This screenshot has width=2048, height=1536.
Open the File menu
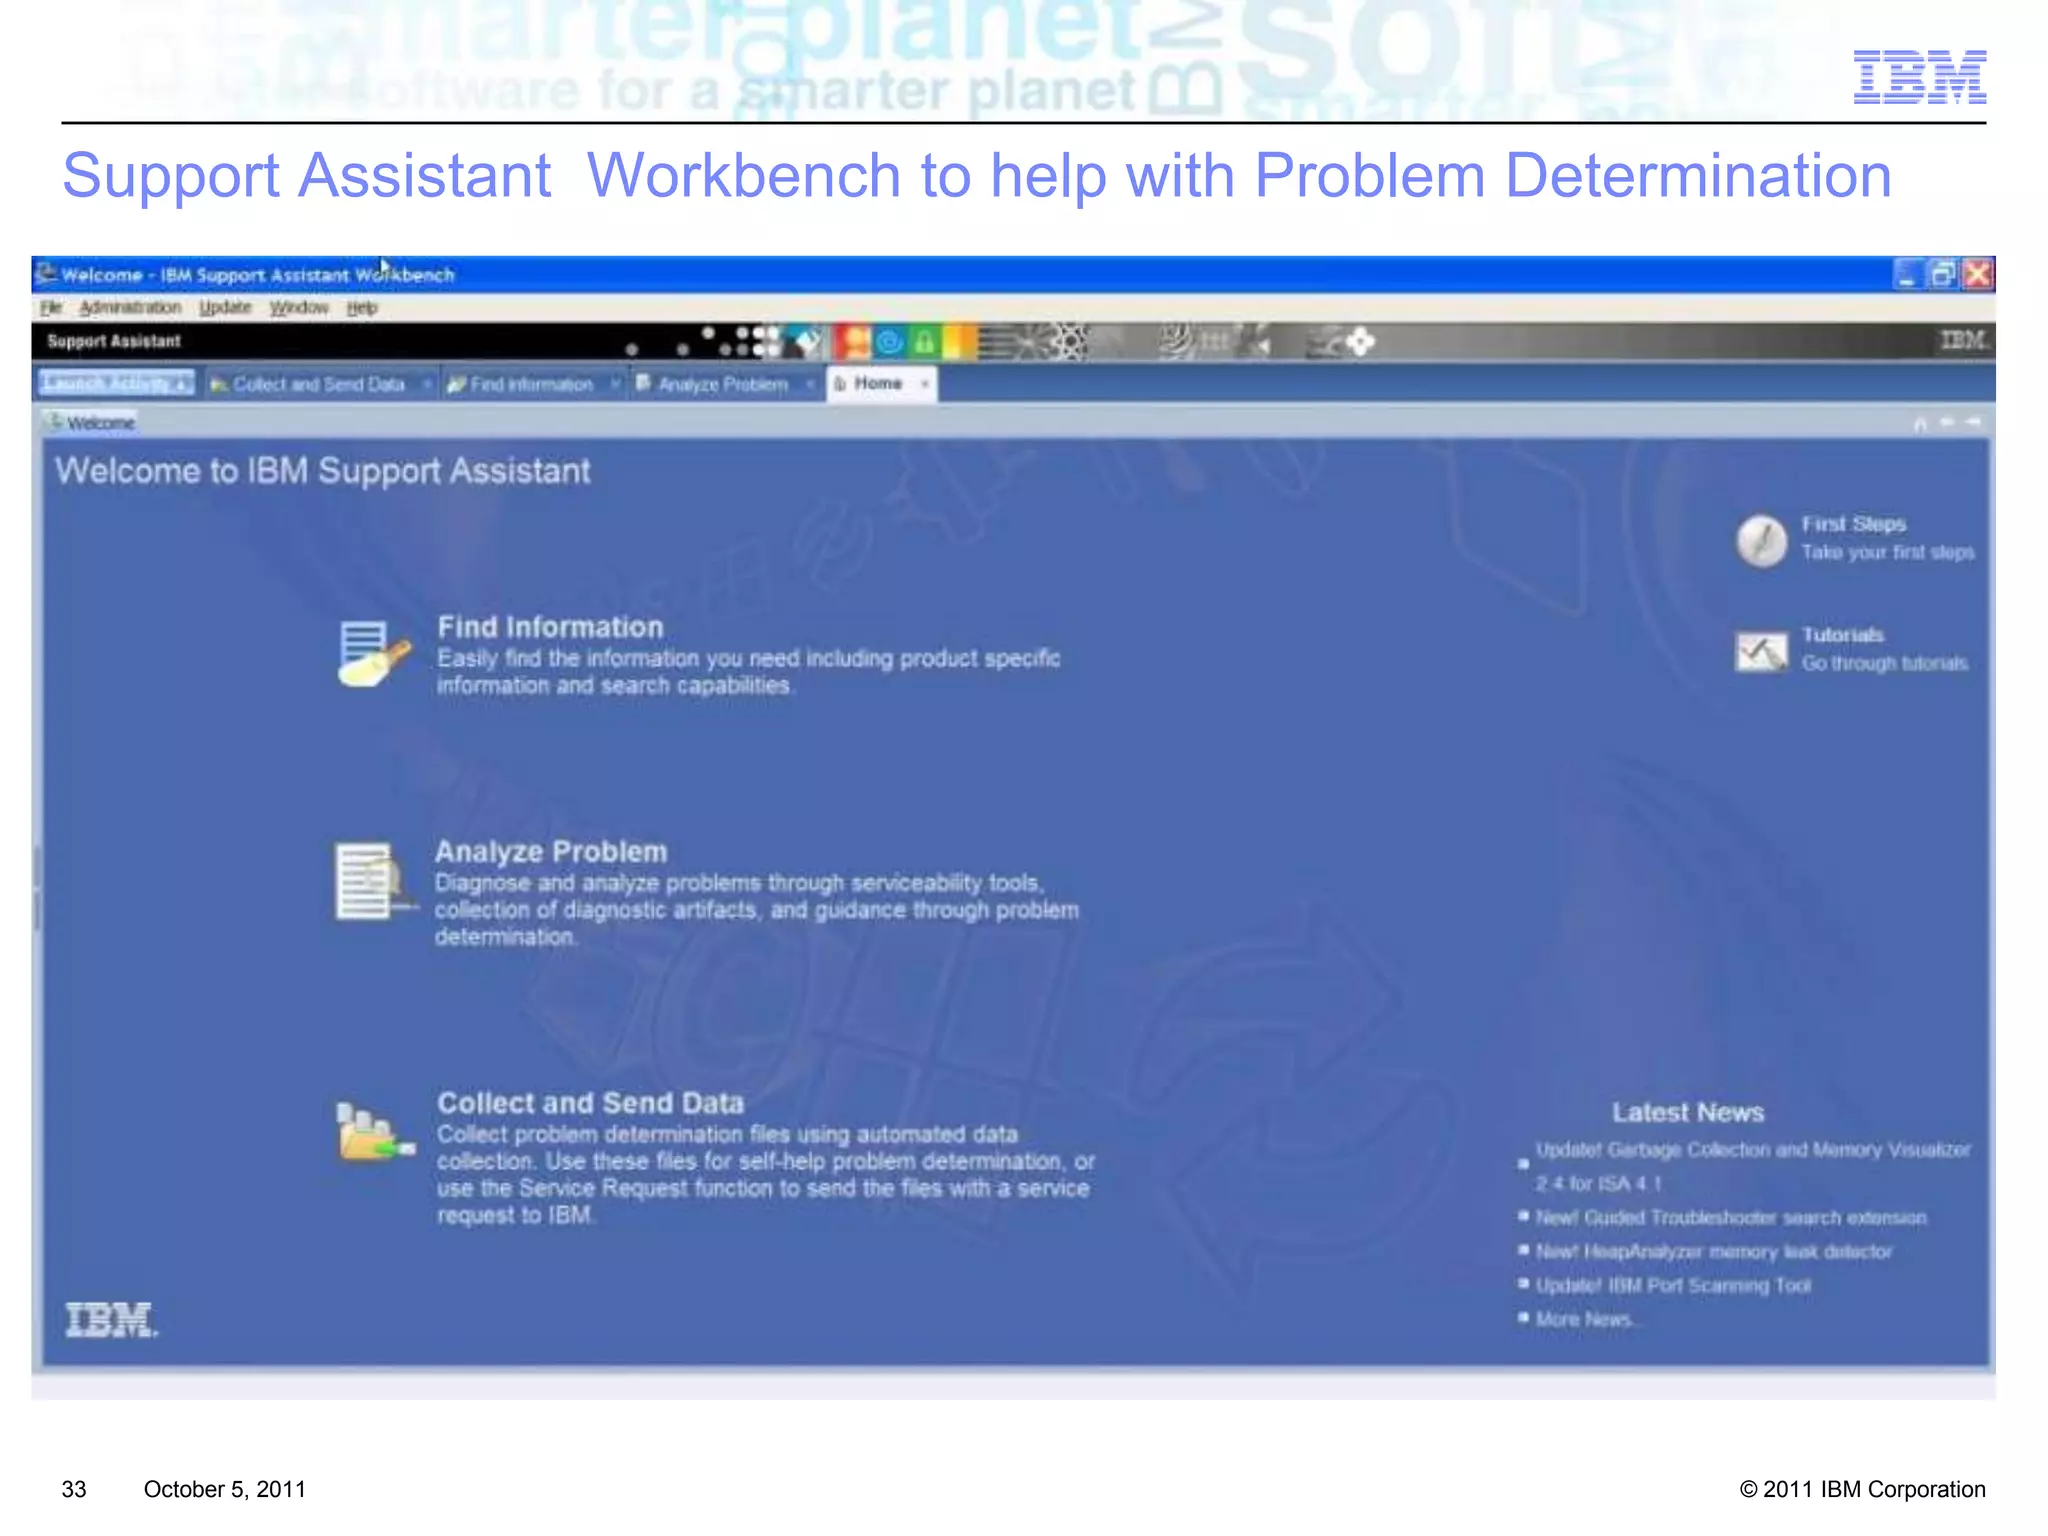(x=51, y=308)
